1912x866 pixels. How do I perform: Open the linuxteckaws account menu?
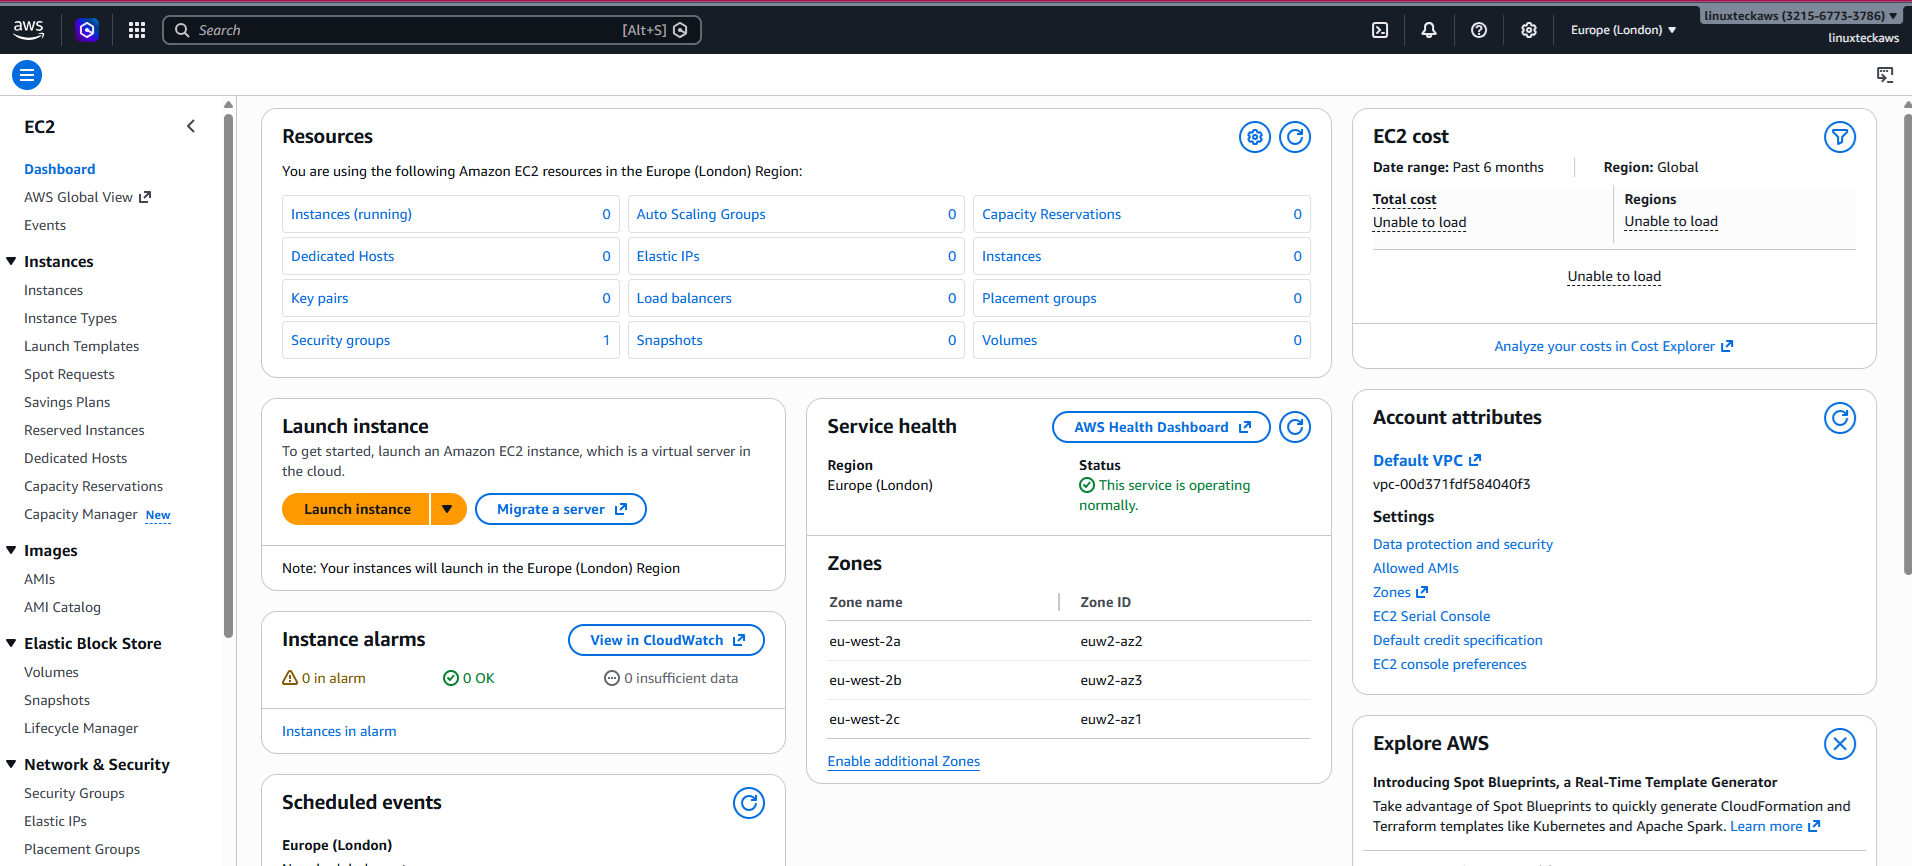[1801, 16]
